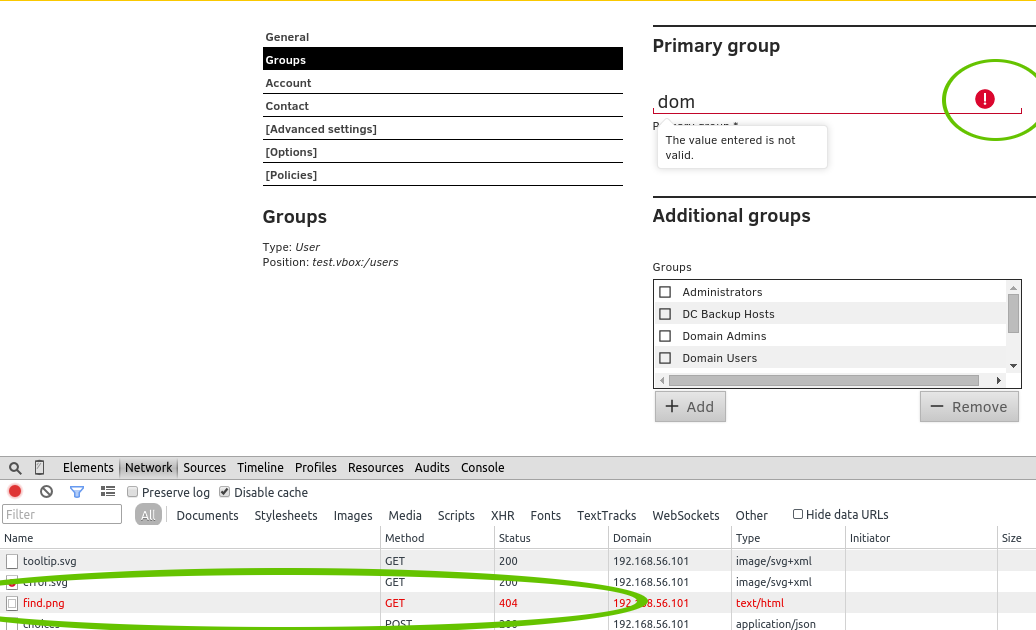Tick the Hide data URLs checkbox
Viewport: 1036px width, 630px height.
pos(798,514)
